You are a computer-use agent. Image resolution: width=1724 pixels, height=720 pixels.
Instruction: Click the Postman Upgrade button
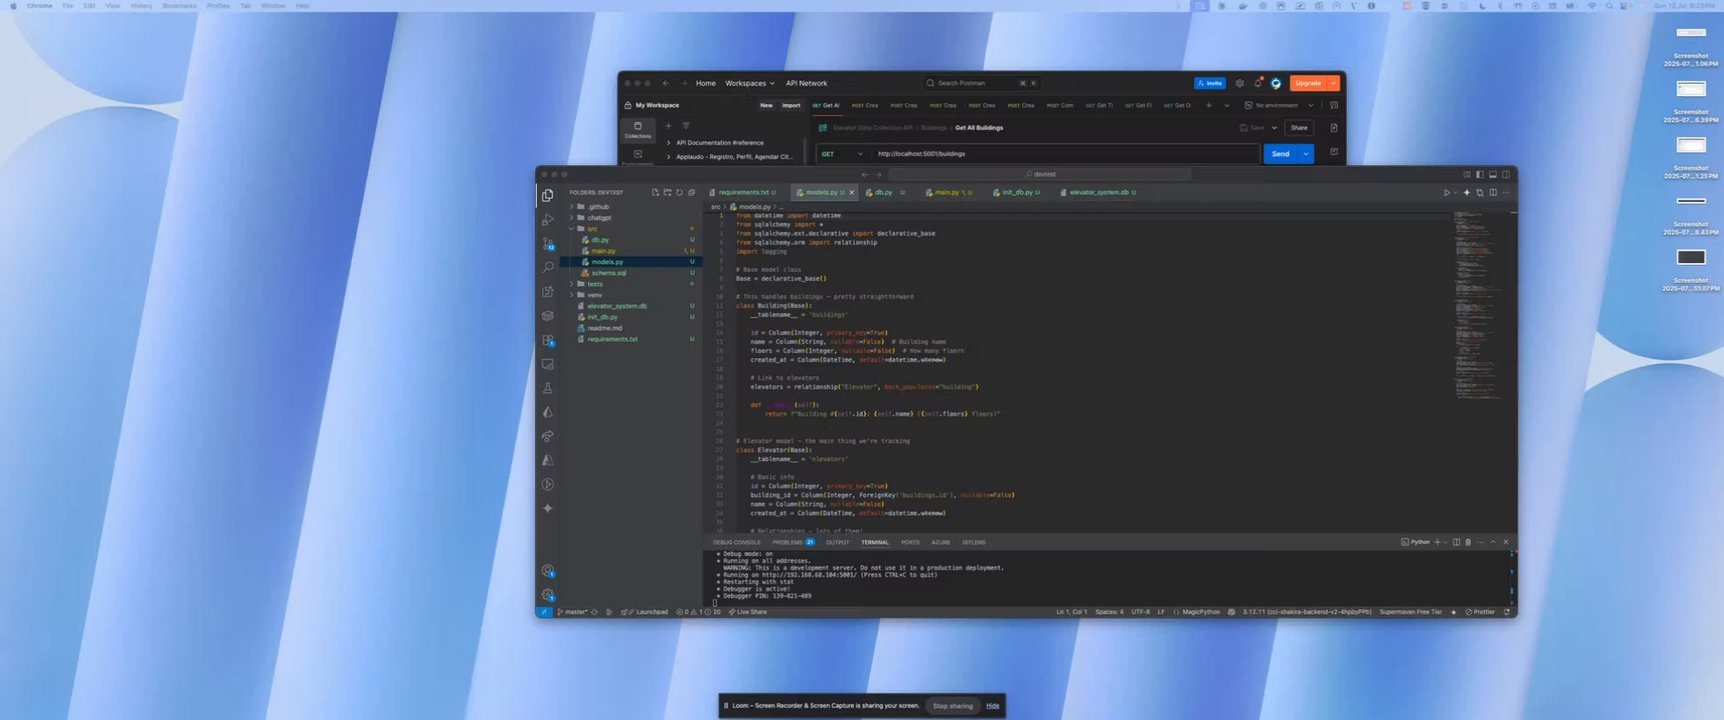[x=1308, y=83]
